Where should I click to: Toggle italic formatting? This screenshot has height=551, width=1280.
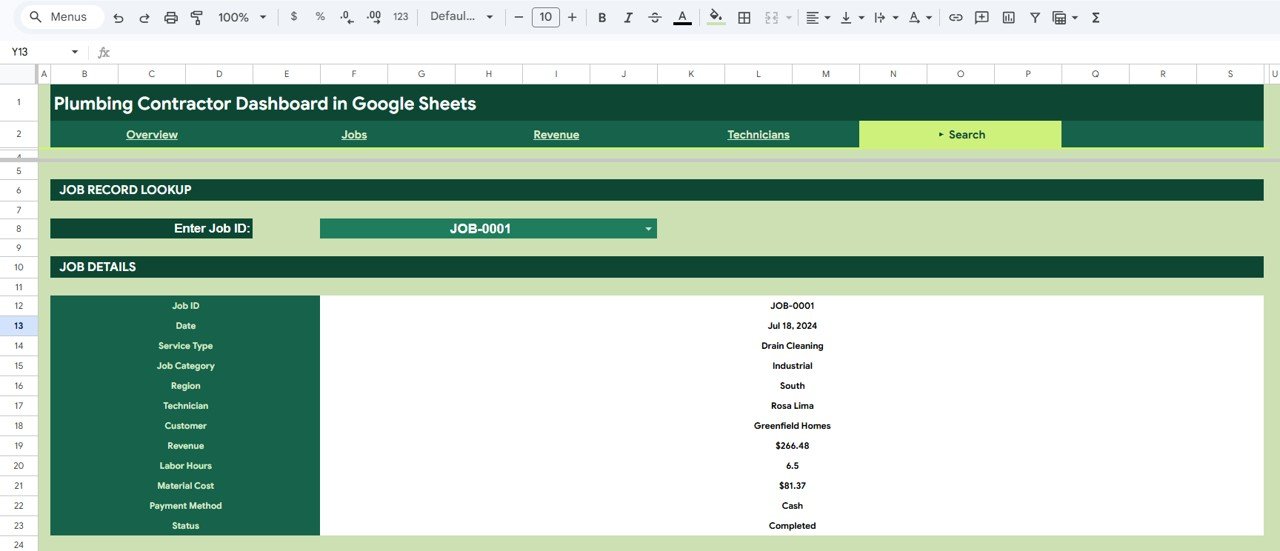628,17
